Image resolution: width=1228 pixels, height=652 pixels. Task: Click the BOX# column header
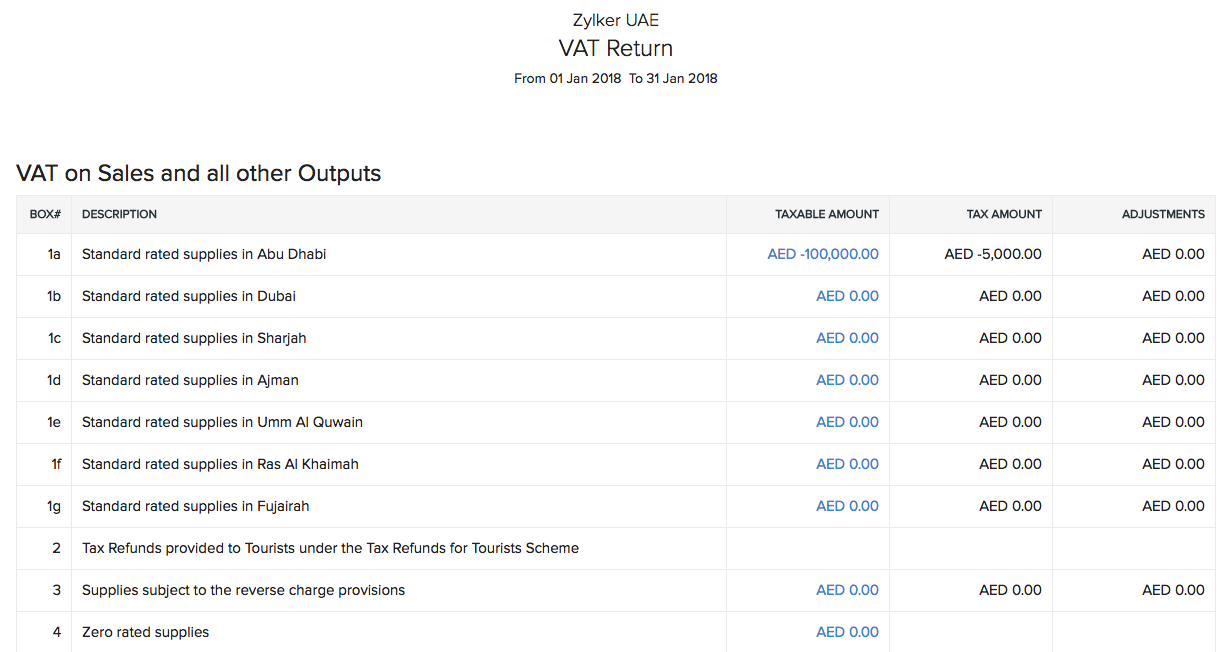[45, 214]
